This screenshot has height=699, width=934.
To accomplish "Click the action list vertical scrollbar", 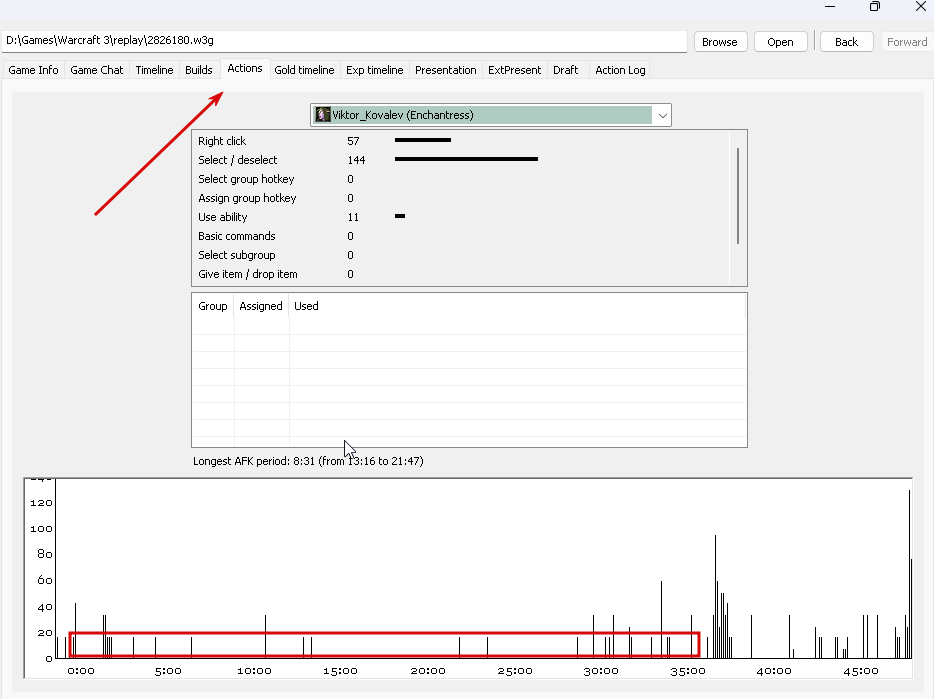I will (x=738, y=196).
